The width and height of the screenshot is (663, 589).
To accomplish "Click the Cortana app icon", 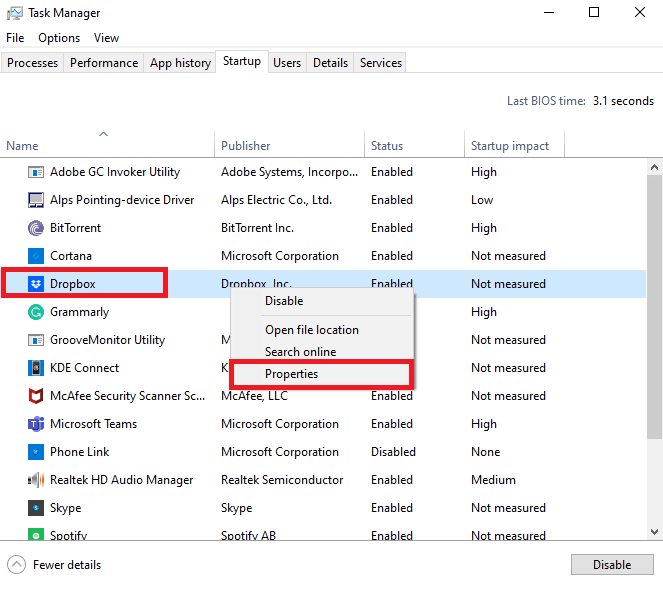I will (x=36, y=256).
